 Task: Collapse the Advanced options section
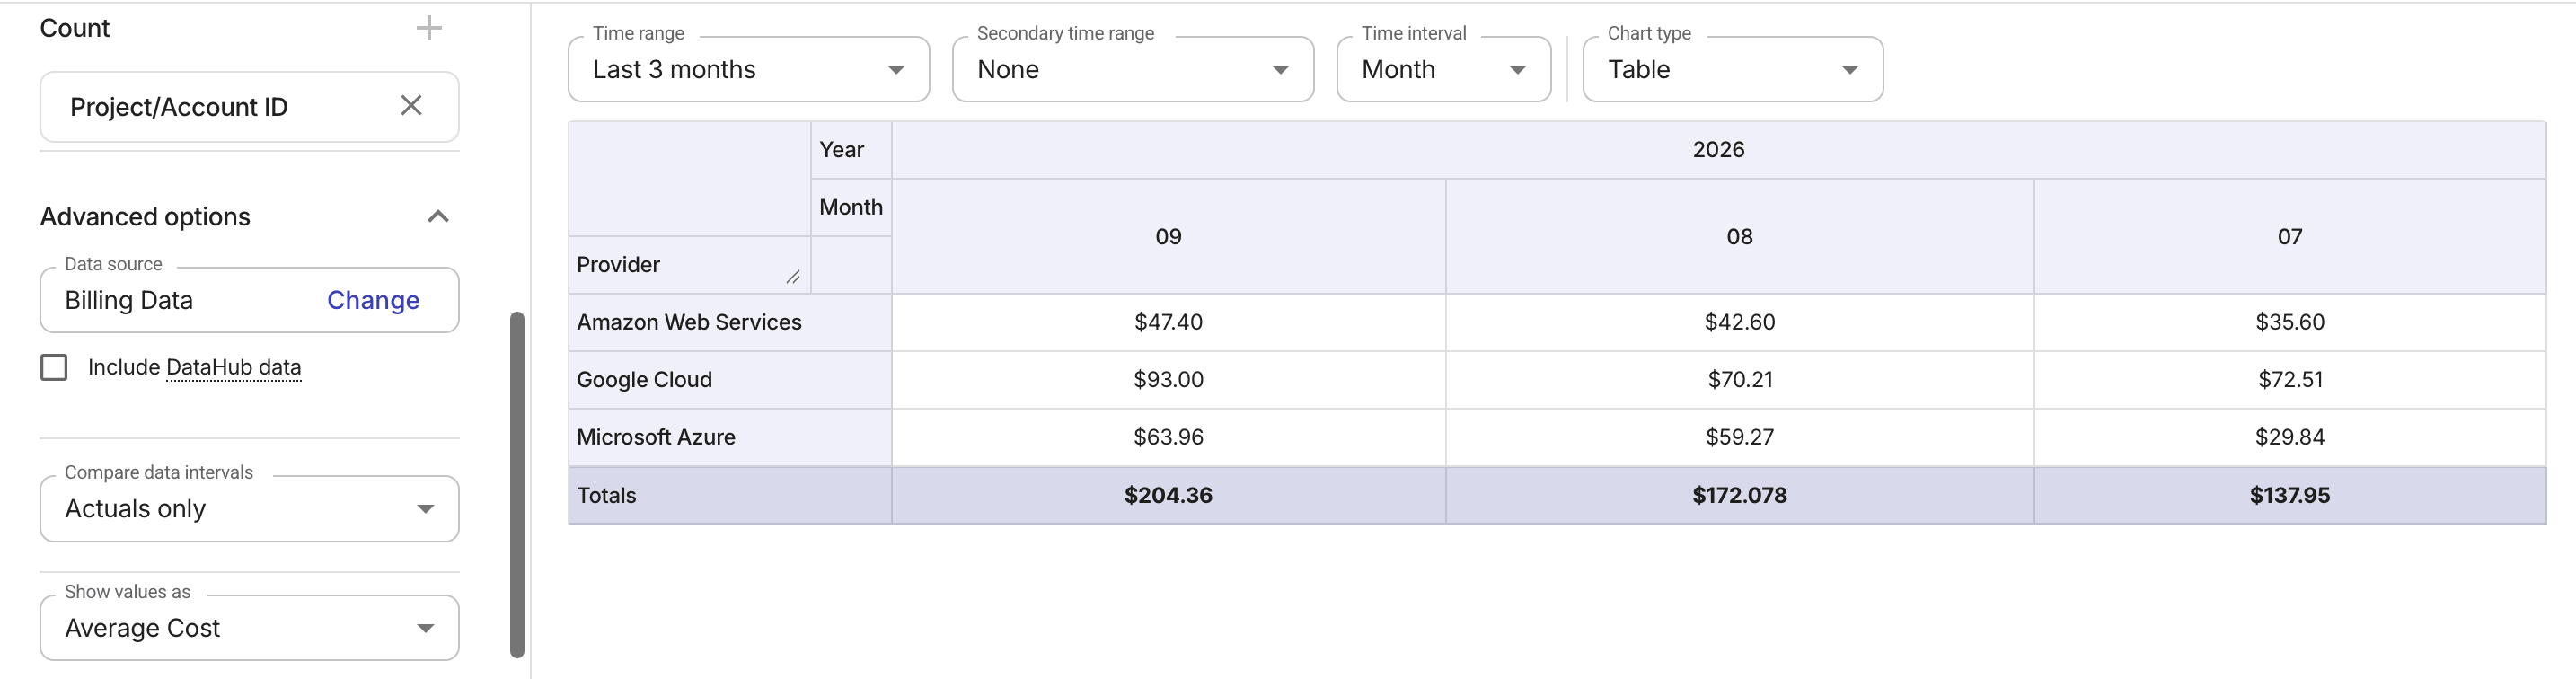point(438,217)
